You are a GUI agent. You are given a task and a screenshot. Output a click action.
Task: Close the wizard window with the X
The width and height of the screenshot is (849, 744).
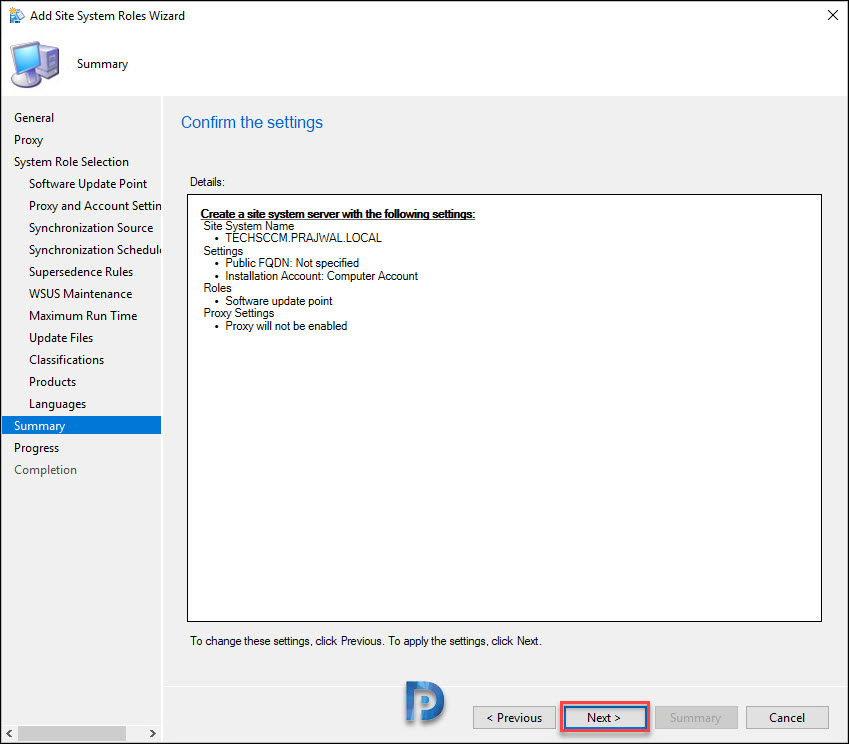[x=833, y=15]
